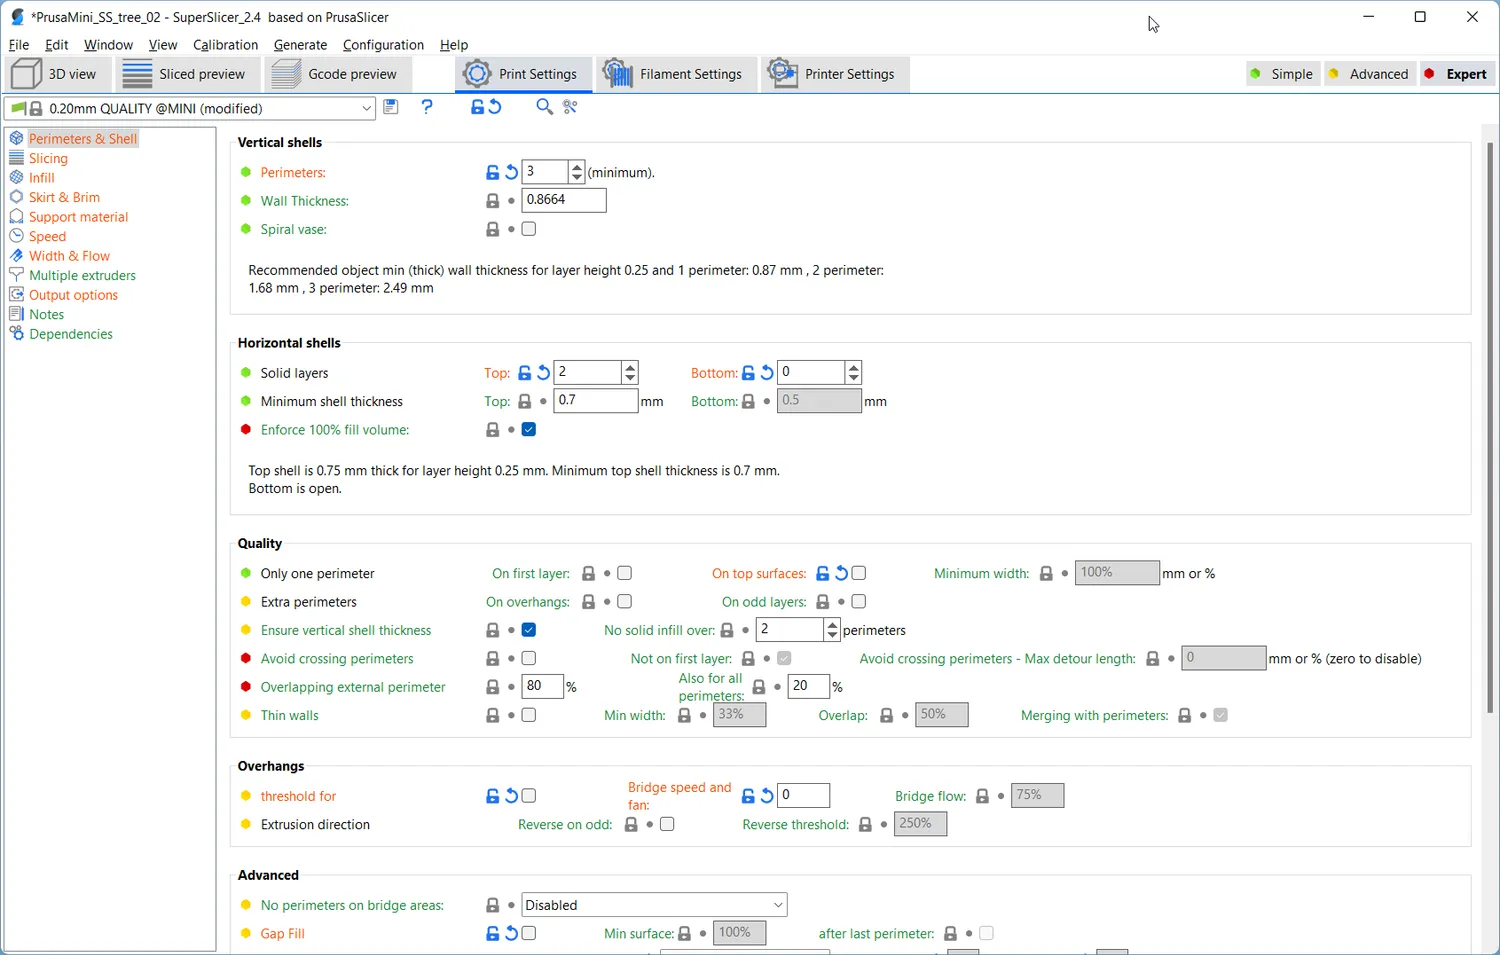
Task: Enable only one perimeter on first layer
Action: (x=625, y=573)
